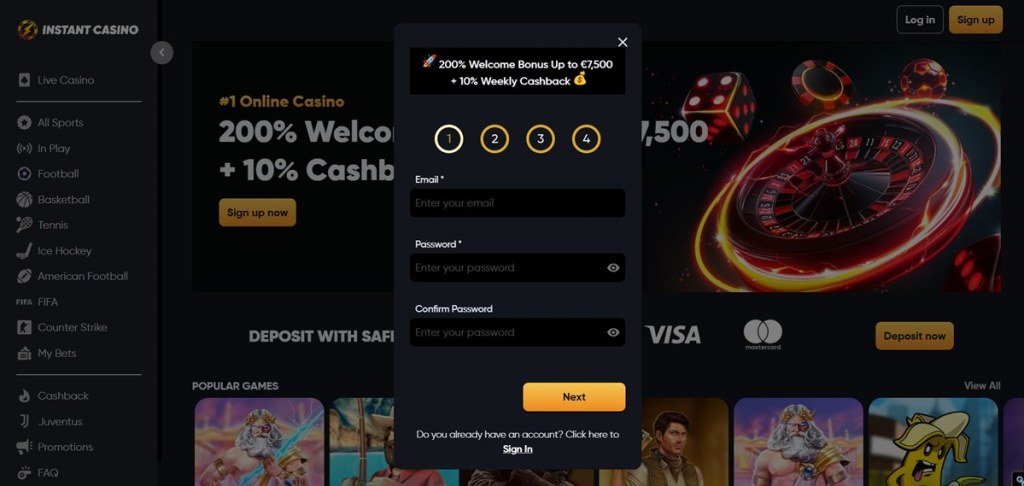
Task: Select the Tennis racket icon
Action: 24,225
